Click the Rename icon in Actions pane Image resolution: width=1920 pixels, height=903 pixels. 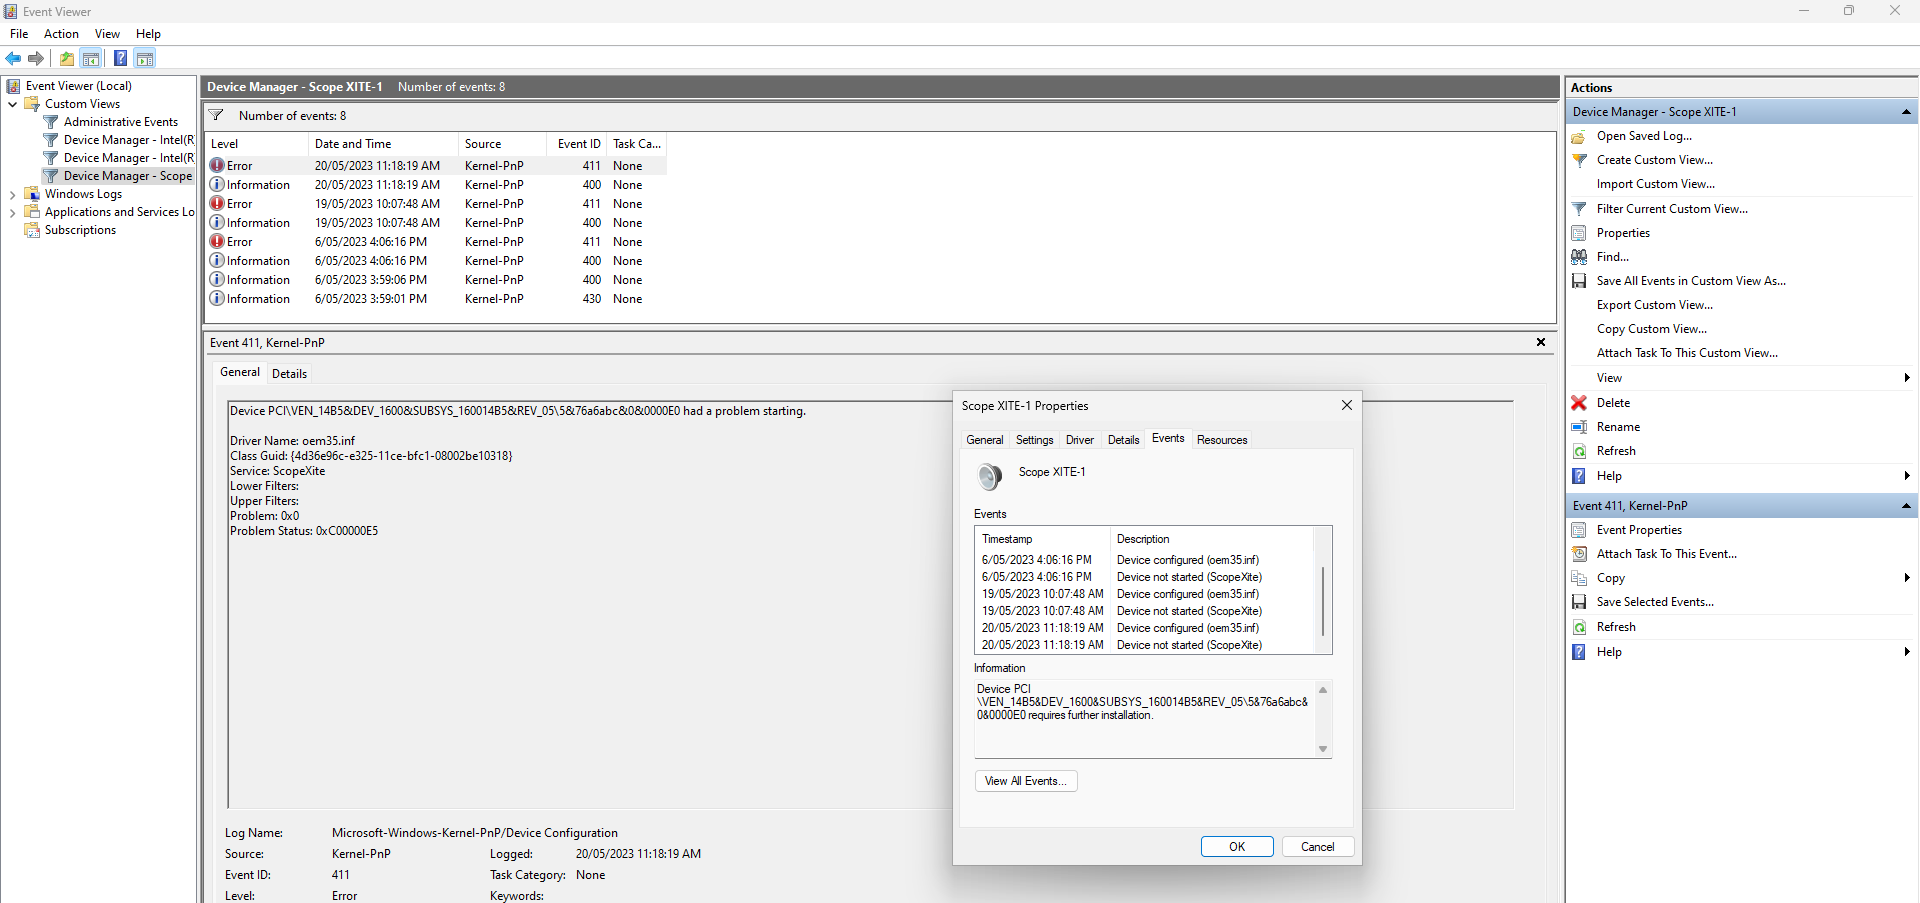[x=1579, y=427]
